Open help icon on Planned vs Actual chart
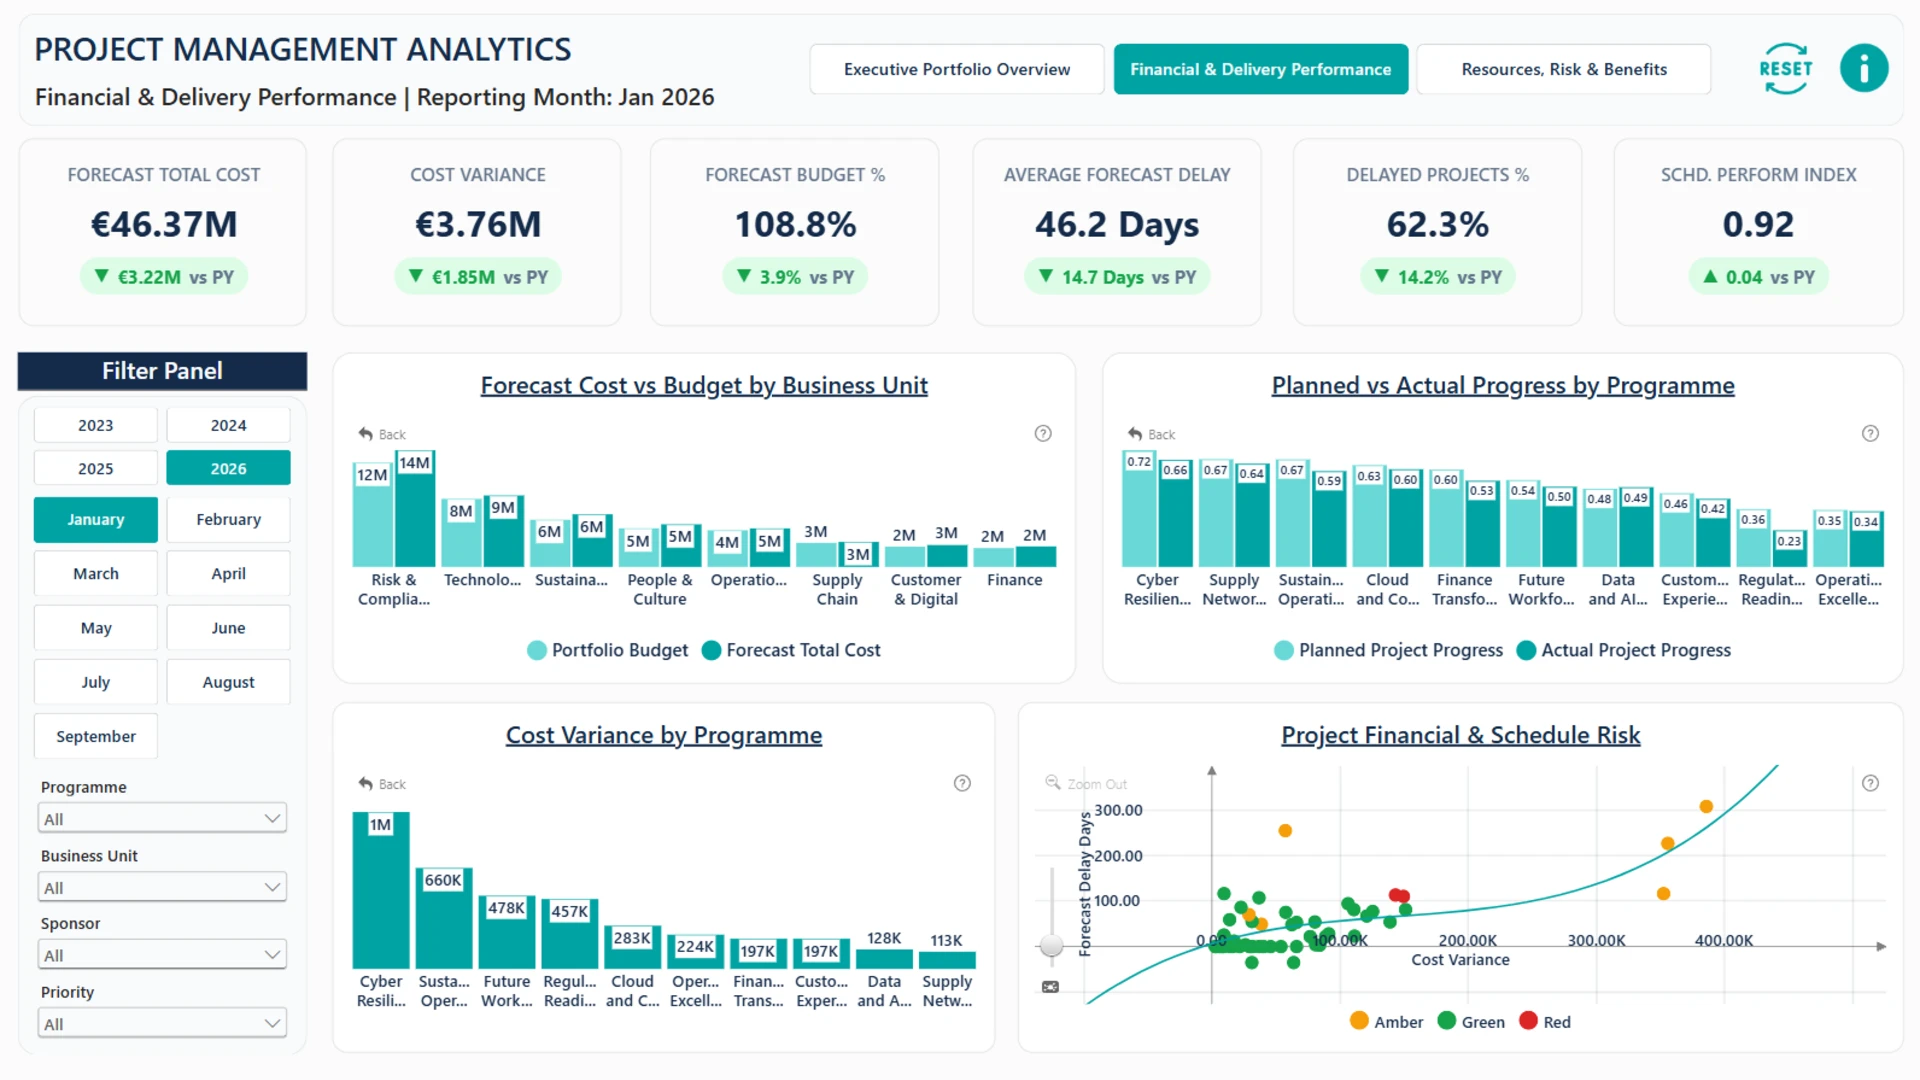Image resolution: width=1920 pixels, height=1080 pixels. tap(1871, 433)
